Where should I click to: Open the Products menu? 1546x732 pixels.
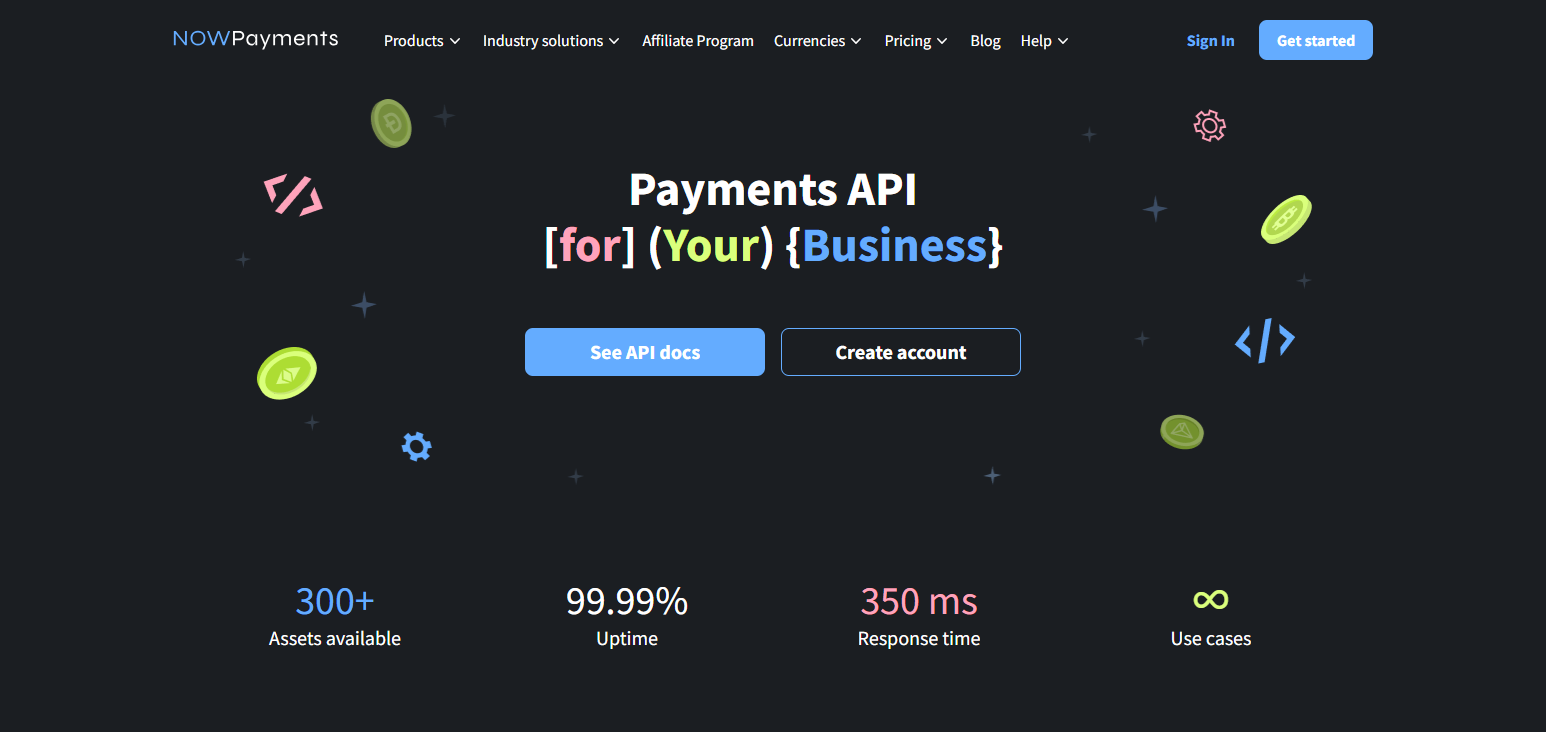pyautogui.click(x=422, y=41)
